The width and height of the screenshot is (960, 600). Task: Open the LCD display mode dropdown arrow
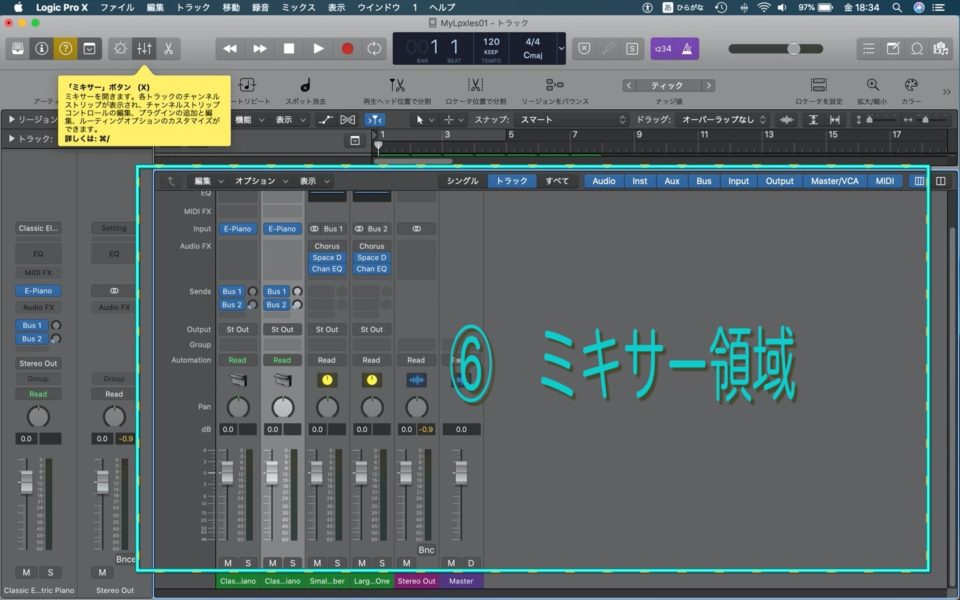click(561, 48)
